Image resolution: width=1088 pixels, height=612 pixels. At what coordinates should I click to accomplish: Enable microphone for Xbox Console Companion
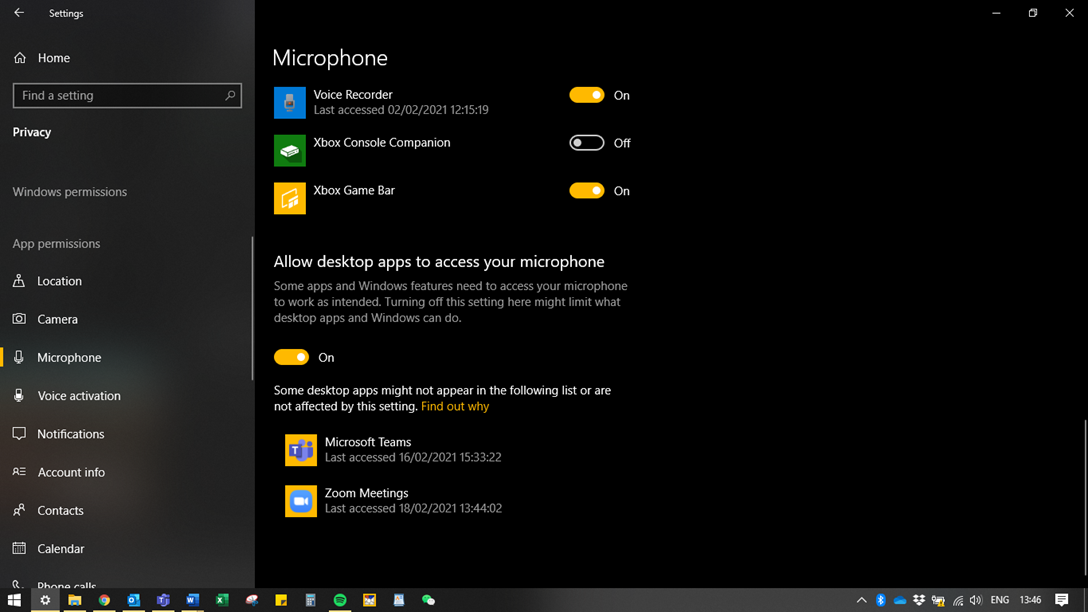point(587,143)
